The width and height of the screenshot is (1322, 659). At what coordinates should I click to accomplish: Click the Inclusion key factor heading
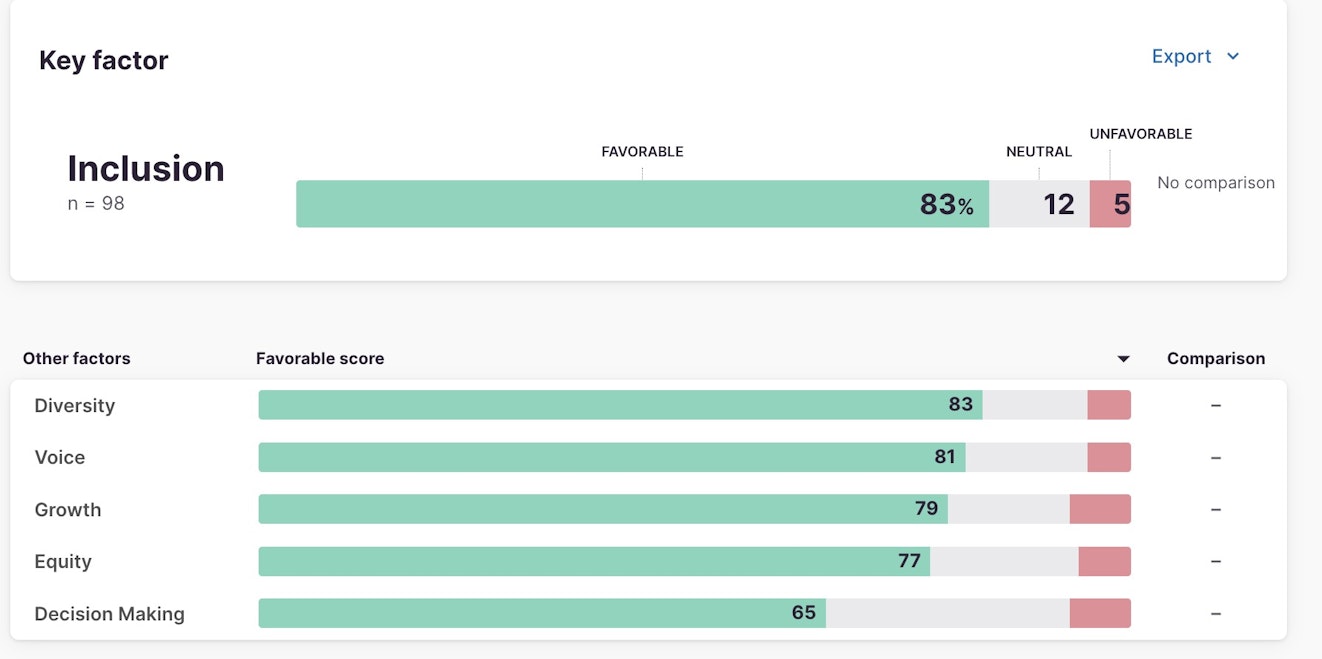(x=146, y=169)
